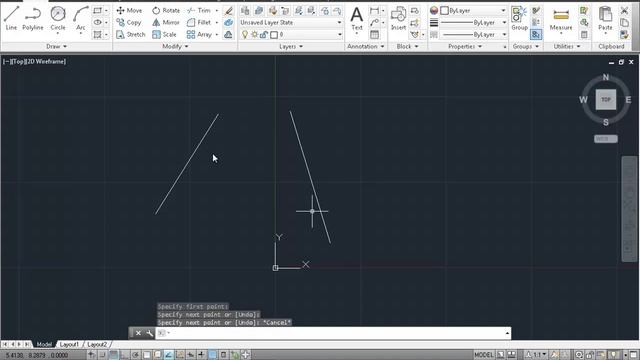Screen dimensions: 640x360
Task: Expand the Annotation panel flyout
Action: (366, 47)
